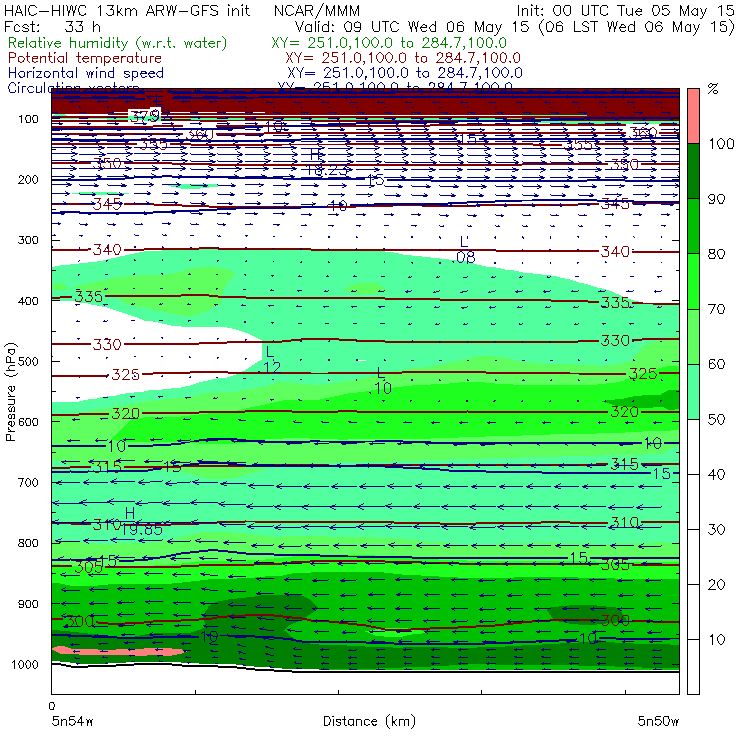
Task: Click the "5n54w" start location label
Action: pyautogui.click(x=73, y=721)
